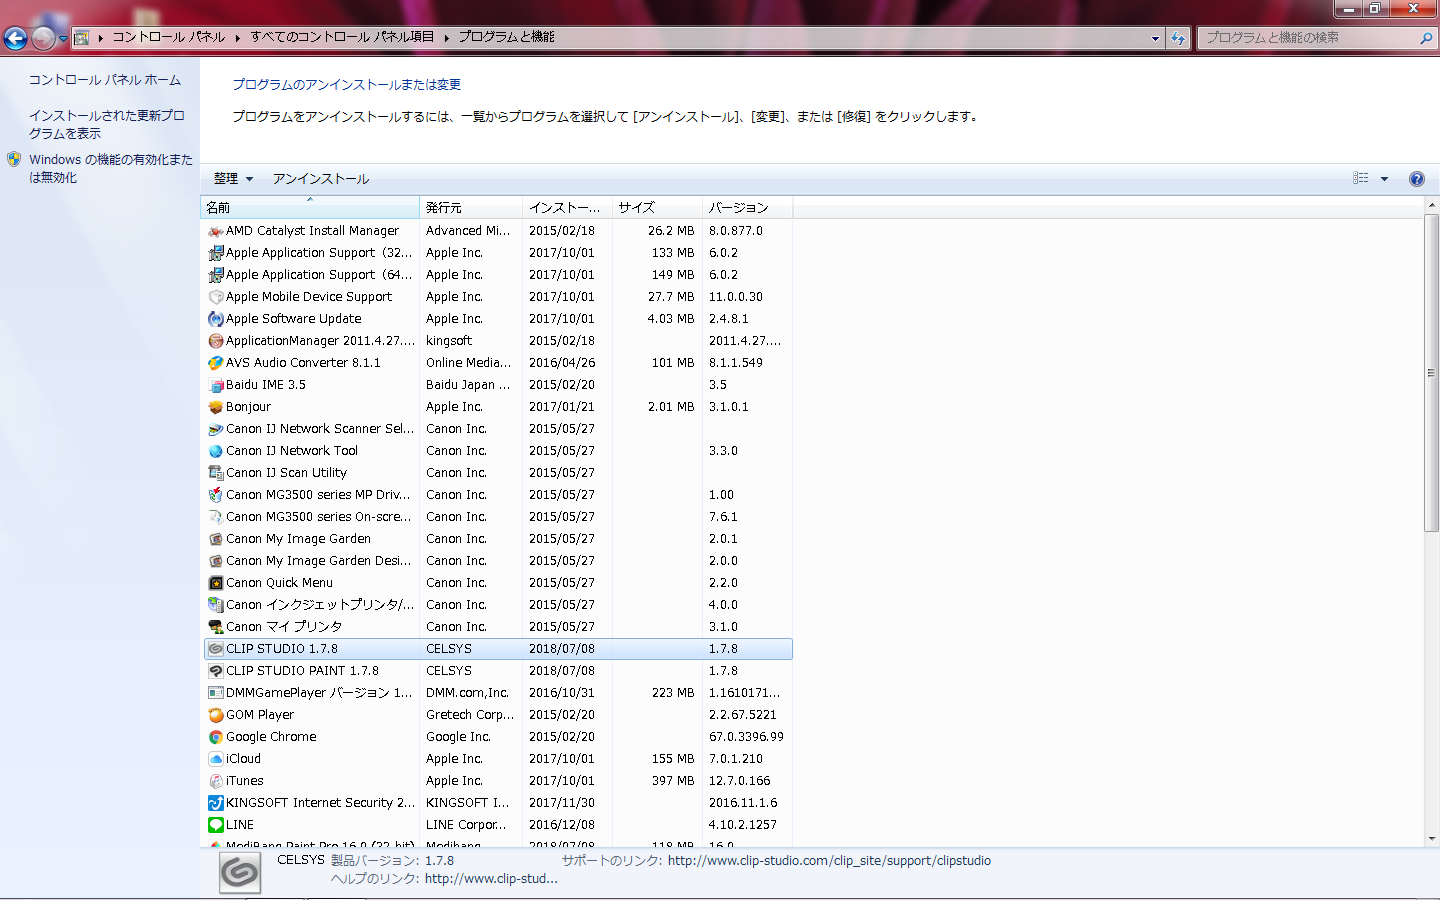
Task: Click the 397 MB size of iTunes
Action: coord(673,781)
